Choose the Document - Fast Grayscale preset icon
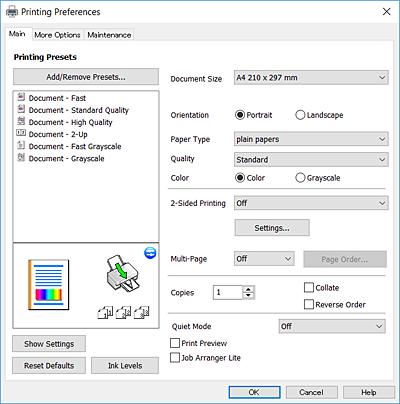This screenshot has height=404, width=400. click(21, 146)
